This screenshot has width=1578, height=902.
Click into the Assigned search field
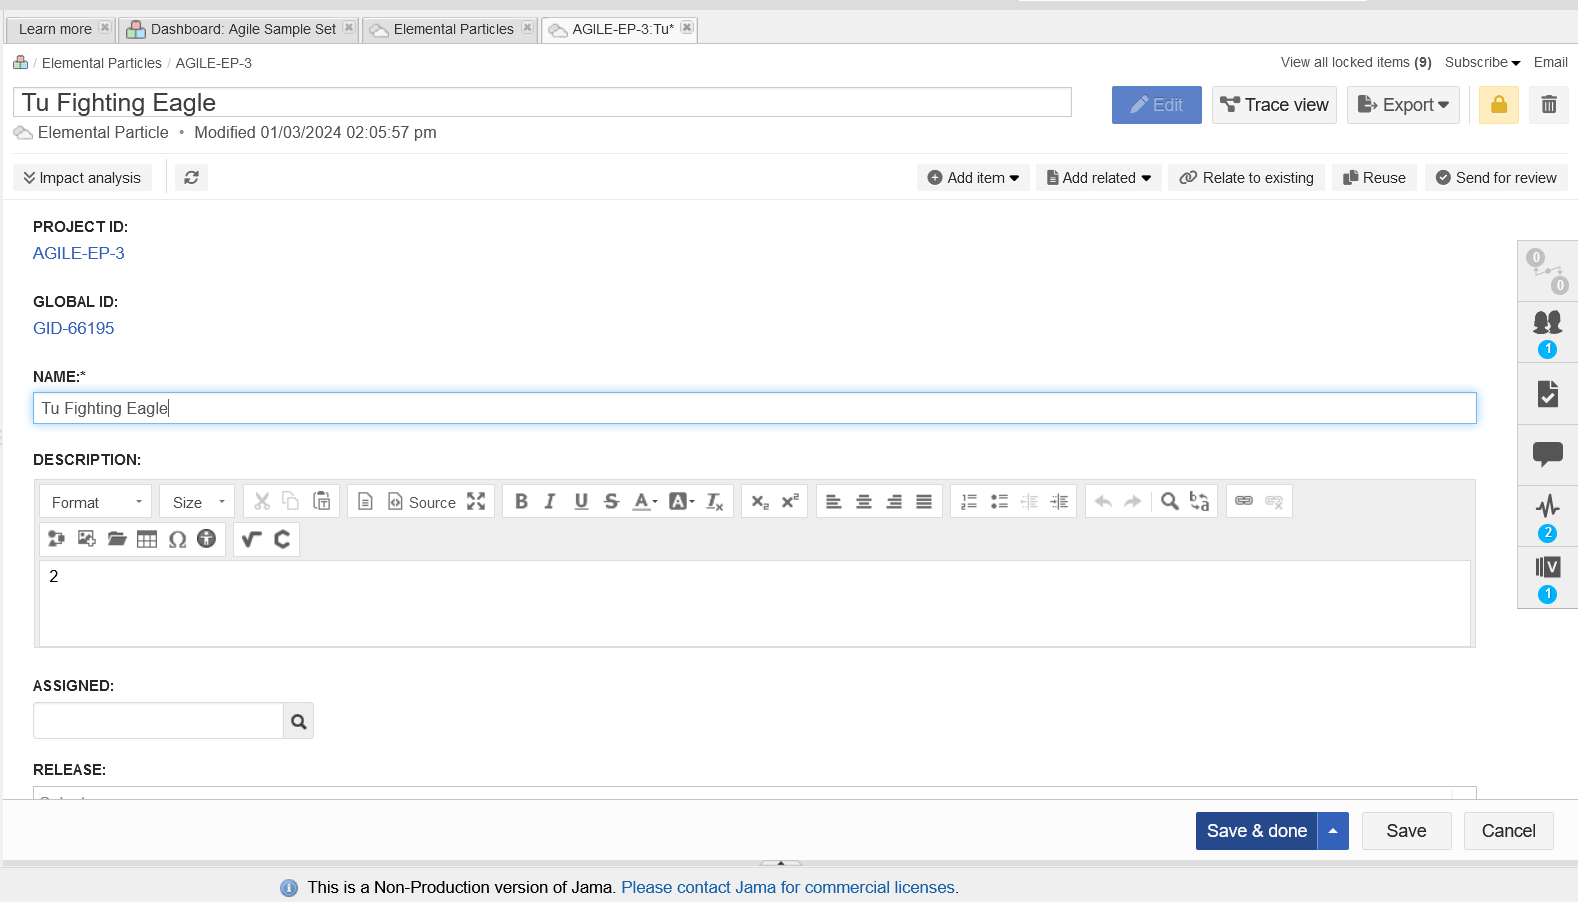[158, 721]
